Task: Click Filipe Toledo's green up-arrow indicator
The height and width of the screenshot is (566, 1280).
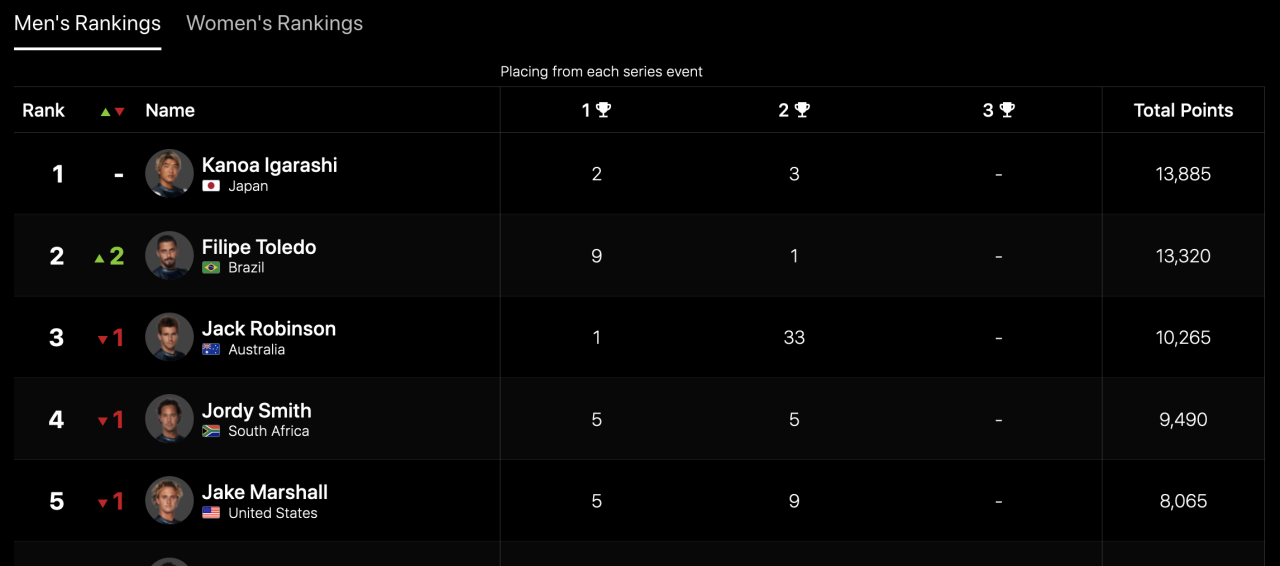Action: [99, 258]
